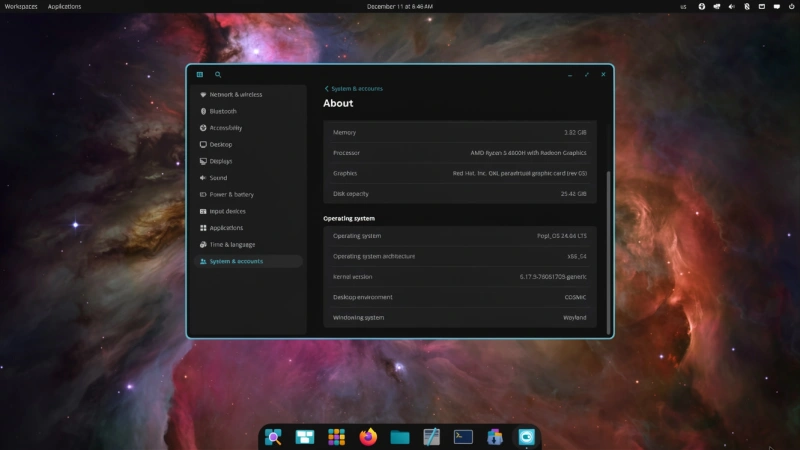Open the date and time panel
The width and height of the screenshot is (800, 450).
click(399, 6)
